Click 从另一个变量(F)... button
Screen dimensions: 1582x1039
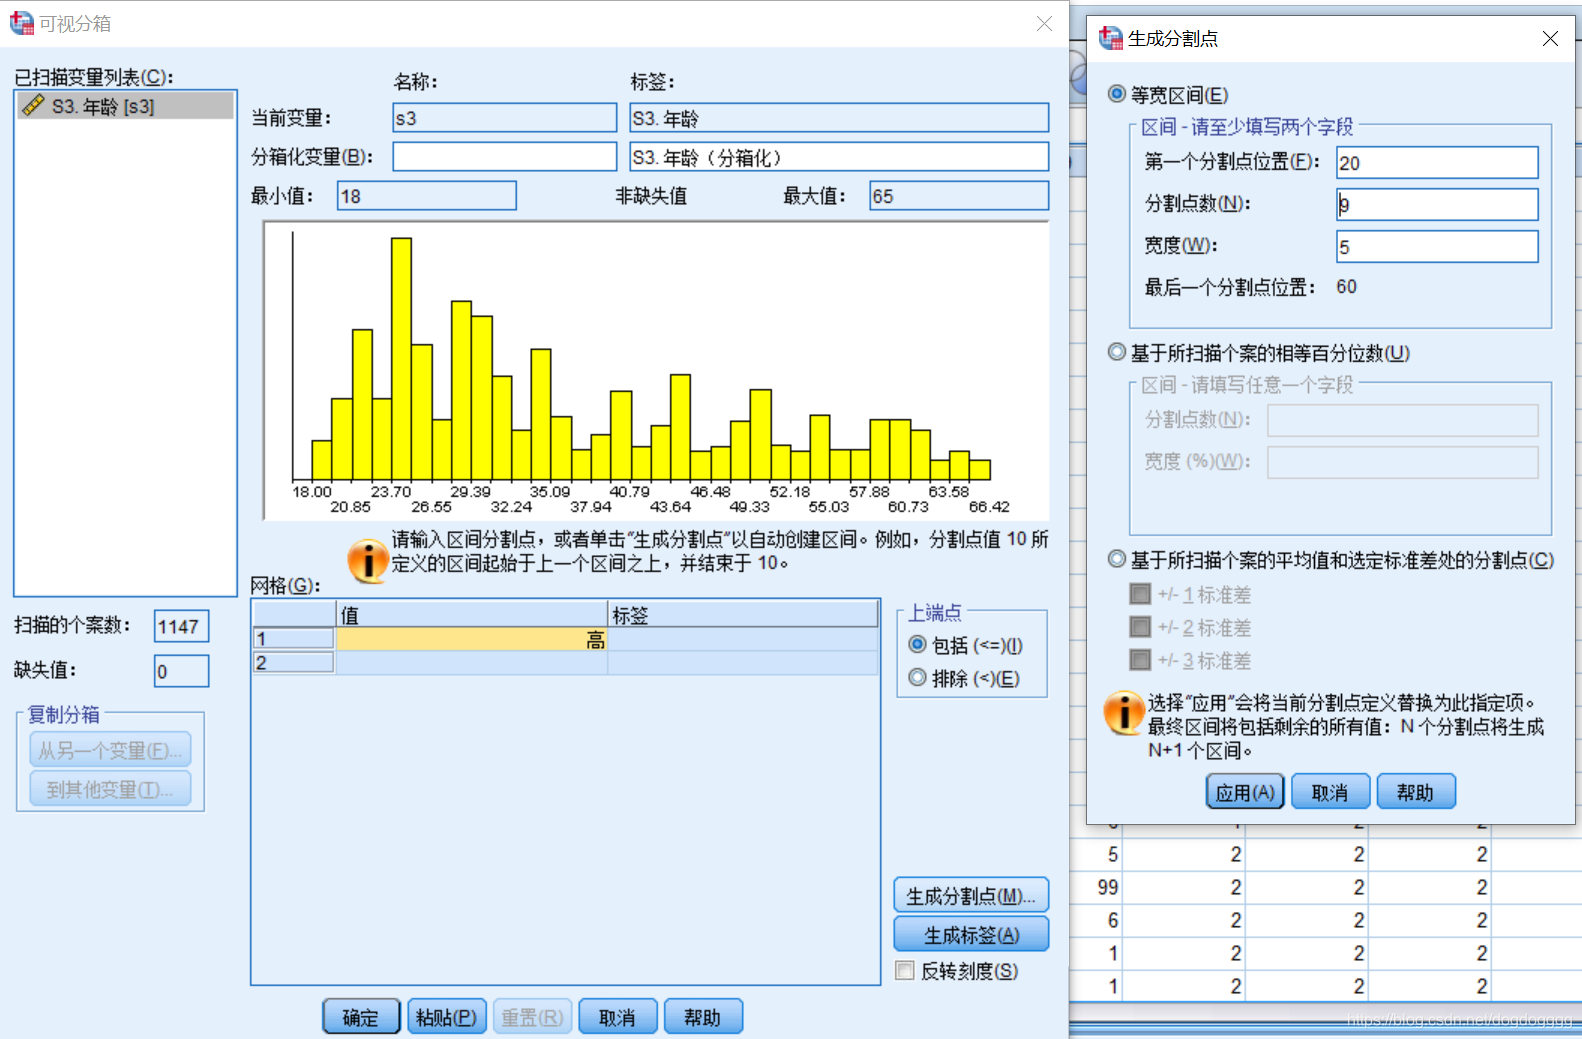(110, 750)
